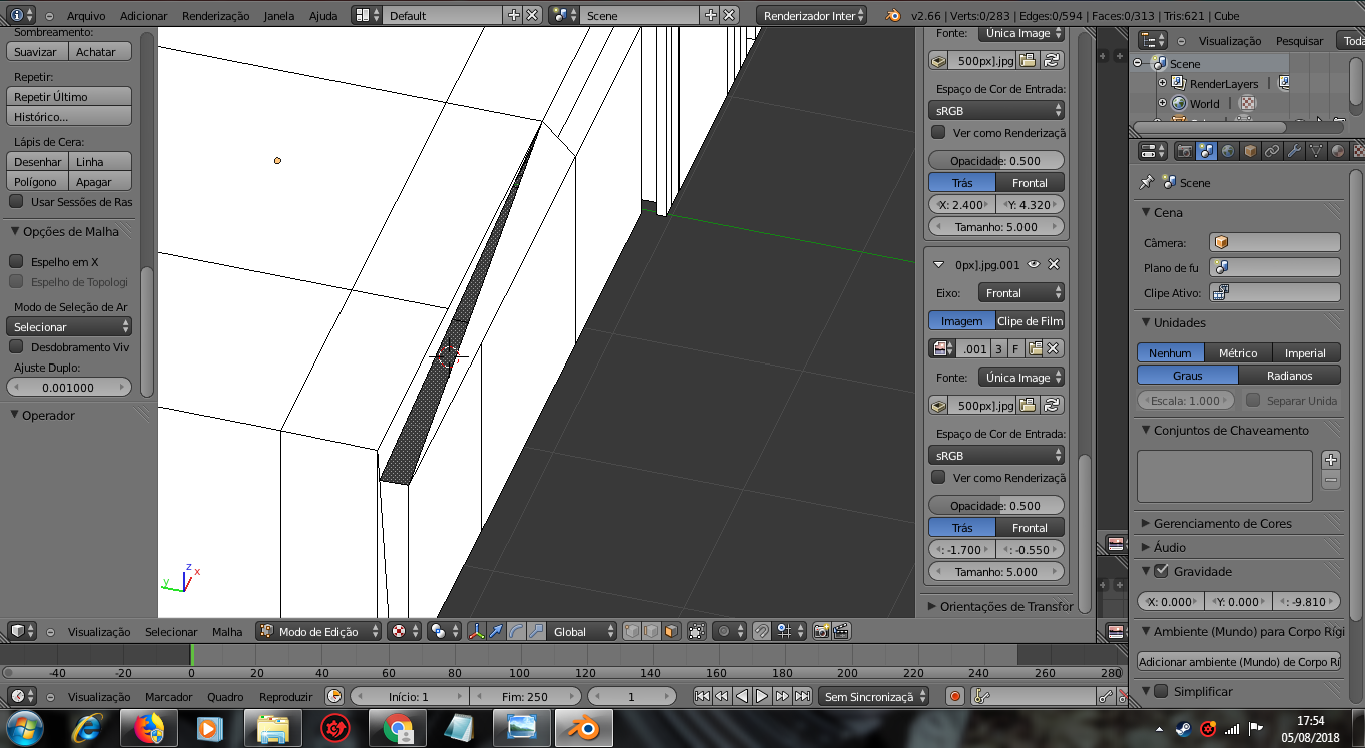Click the snap magnet icon
The height and width of the screenshot is (748, 1365).
[x=761, y=631]
